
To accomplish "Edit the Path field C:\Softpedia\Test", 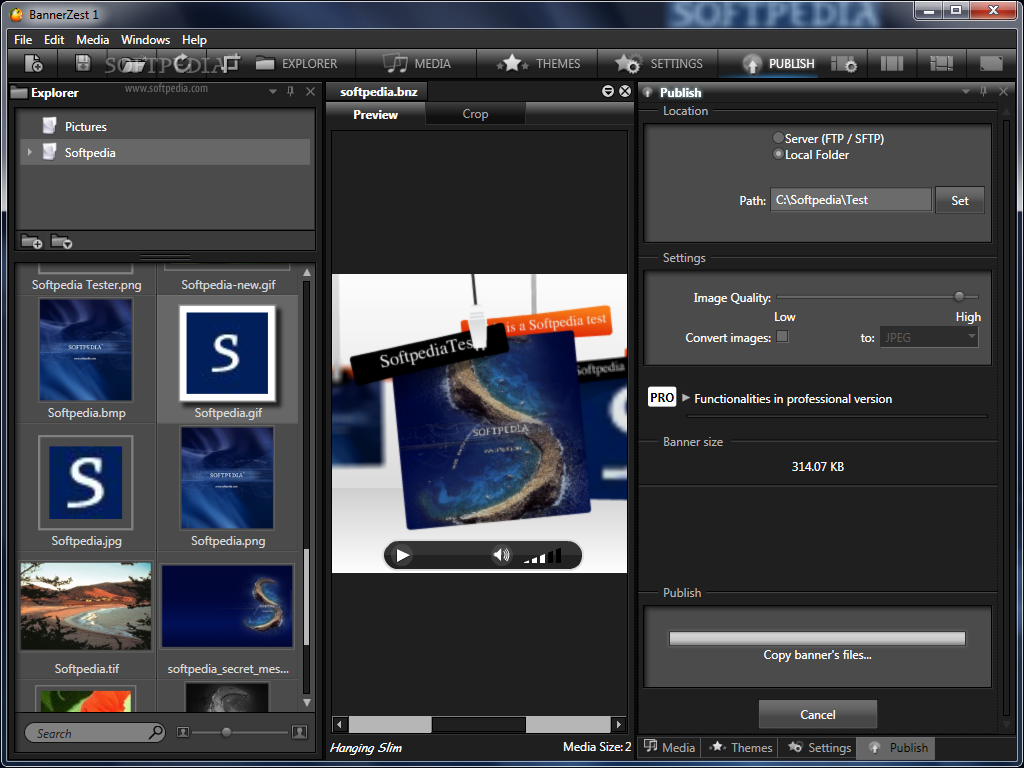I will click(x=850, y=200).
